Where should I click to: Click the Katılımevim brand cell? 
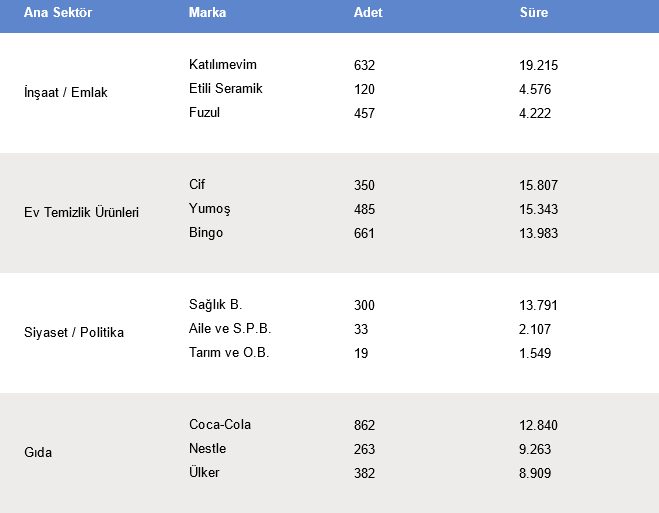223,65
